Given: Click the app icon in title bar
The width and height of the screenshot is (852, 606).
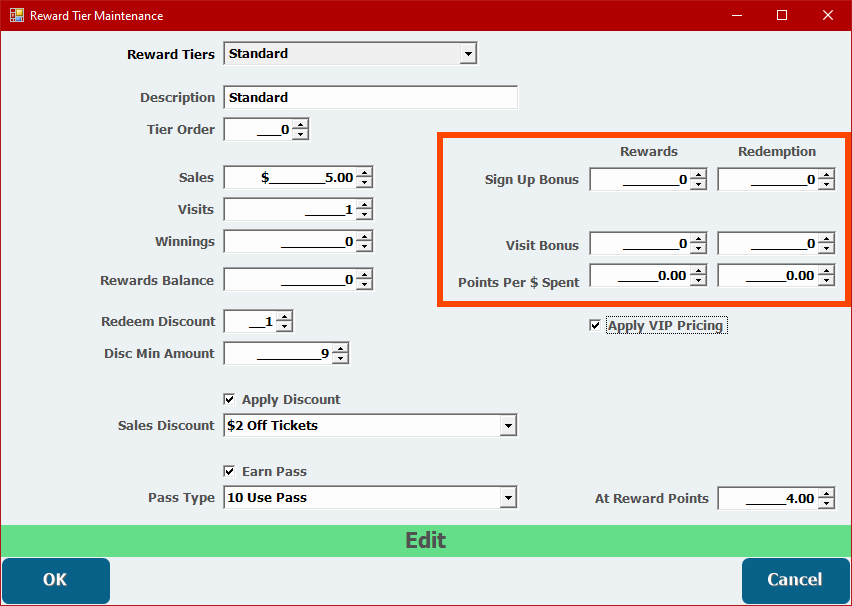Looking at the screenshot, I should tap(16, 16).
